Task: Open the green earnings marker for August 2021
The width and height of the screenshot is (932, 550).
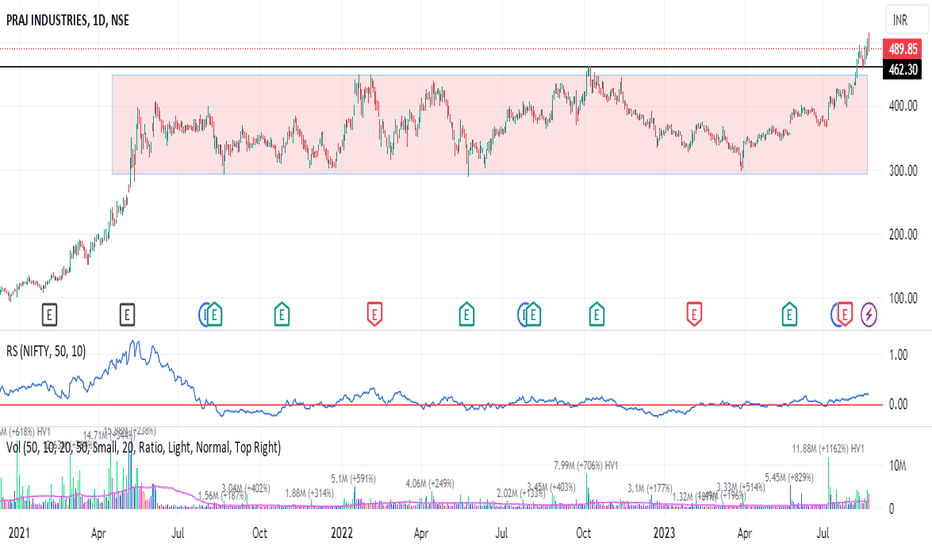Action: pyautogui.click(x=215, y=315)
